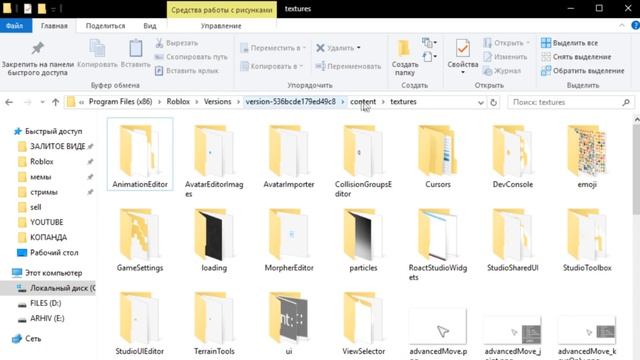Image resolution: width=640 pixels, height=360 pixels.
Task: Navigate to content breadcrumb
Action: [x=363, y=102]
